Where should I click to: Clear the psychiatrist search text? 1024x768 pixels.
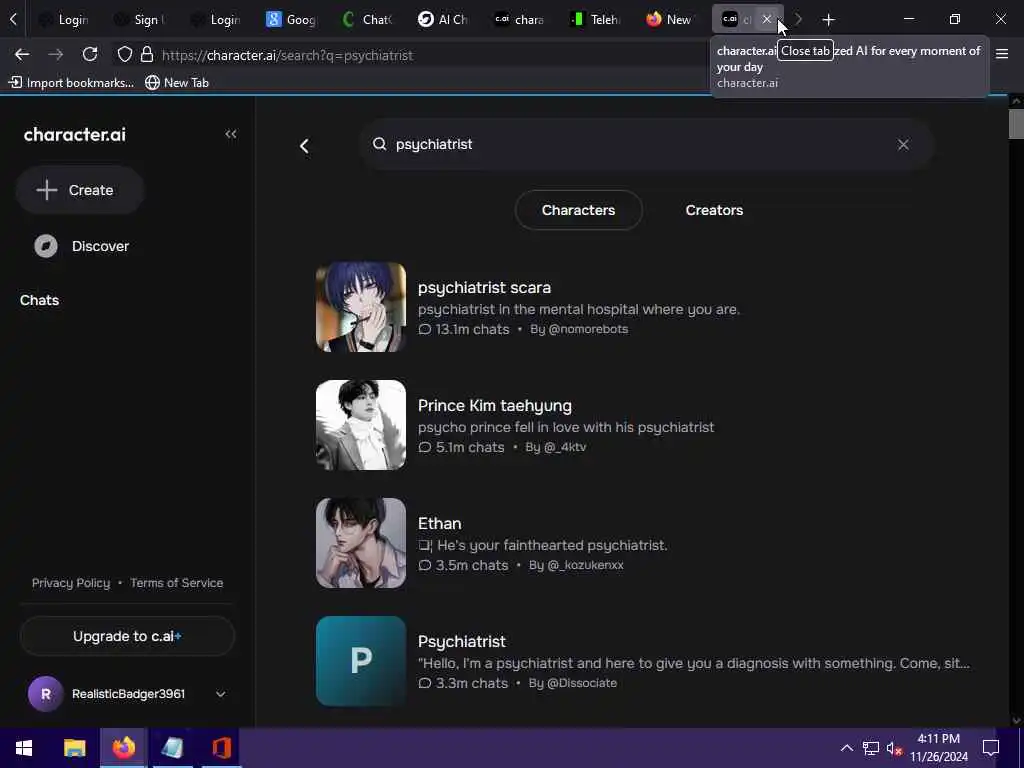click(x=903, y=144)
